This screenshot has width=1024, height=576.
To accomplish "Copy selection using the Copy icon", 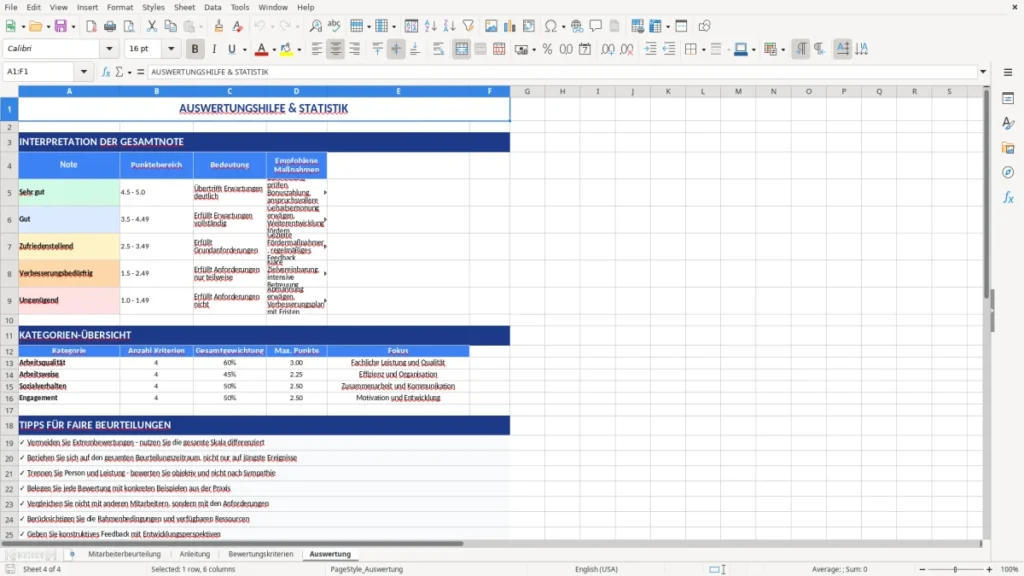I will pyautogui.click(x=170, y=26).
